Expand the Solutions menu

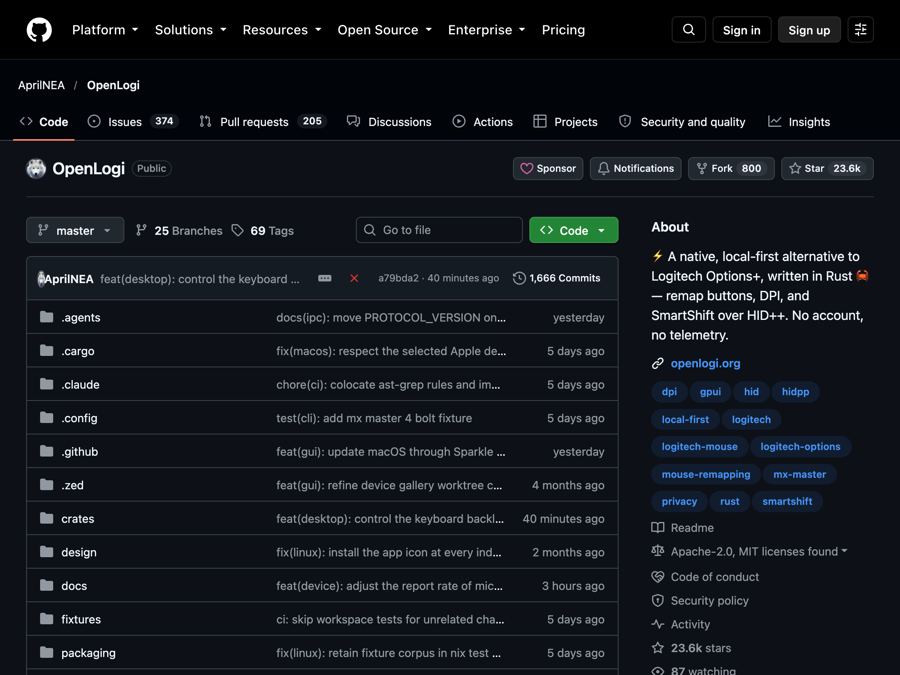tap(191, 30)
